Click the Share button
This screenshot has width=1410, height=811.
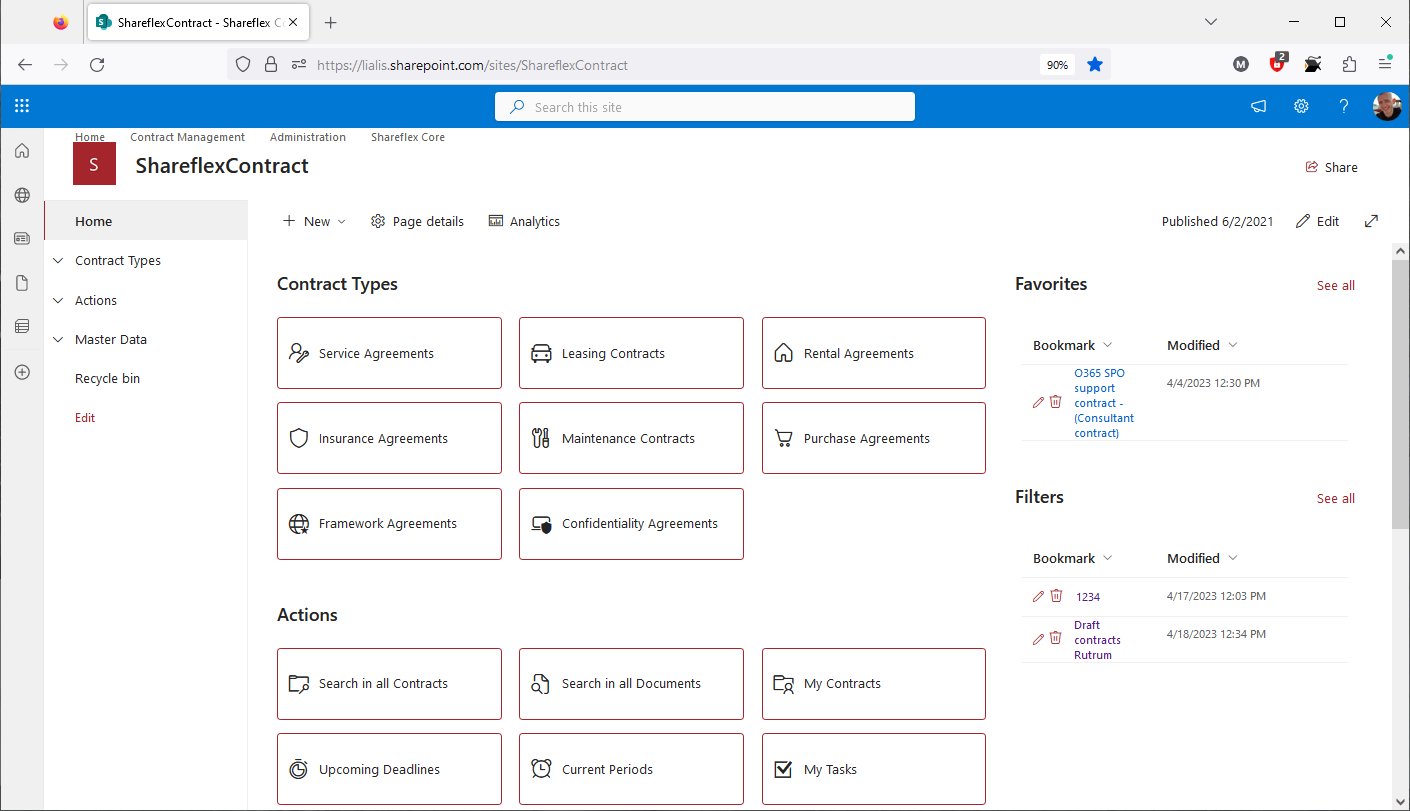tap(1331, 167)
